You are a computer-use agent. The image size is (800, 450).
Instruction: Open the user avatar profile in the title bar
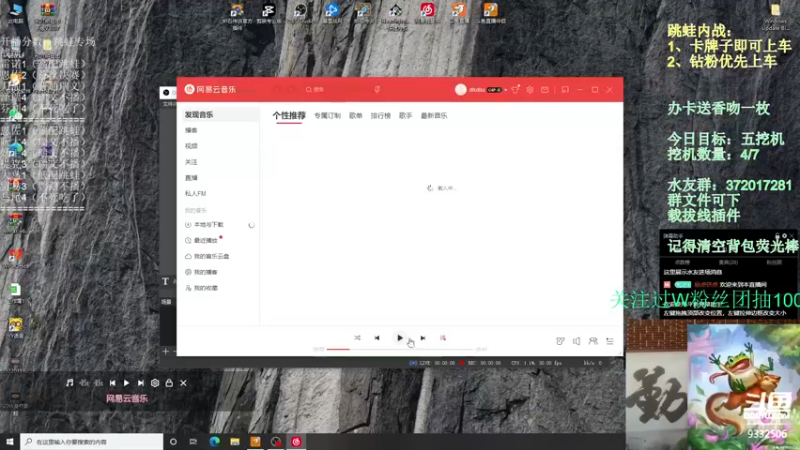point(461,89)
